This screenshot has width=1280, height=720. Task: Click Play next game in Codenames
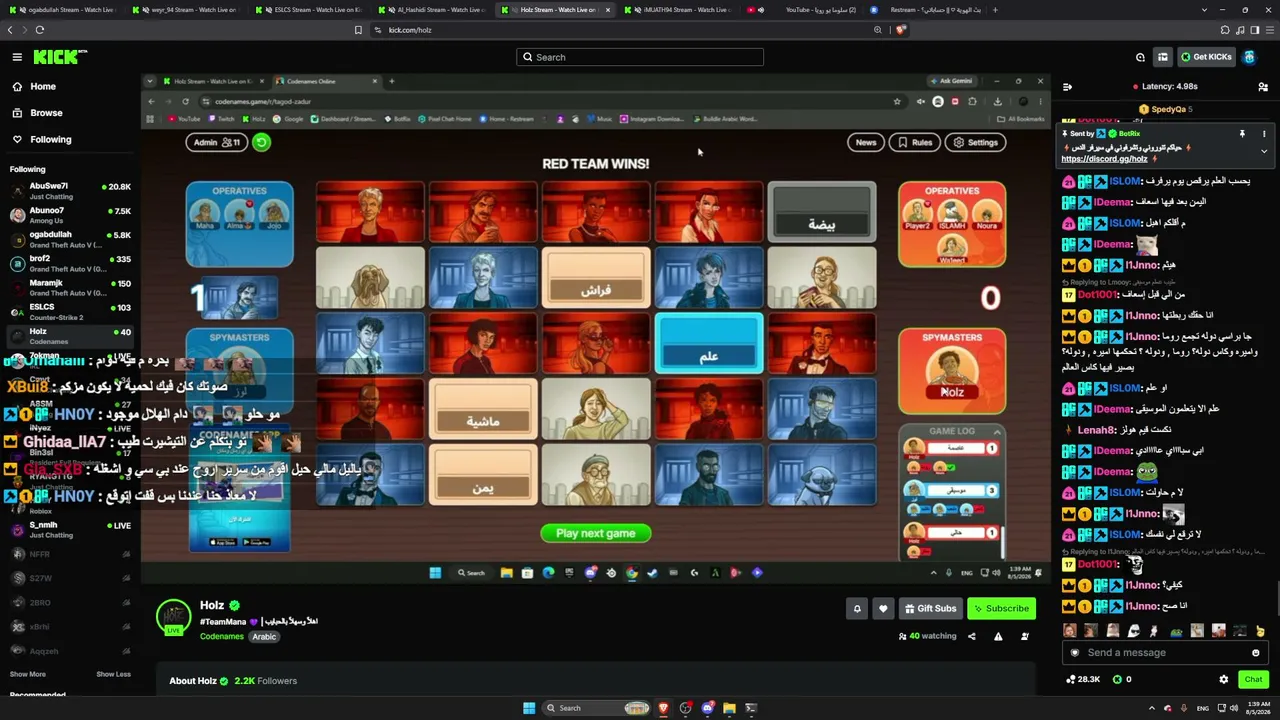[x=596, y=533]
